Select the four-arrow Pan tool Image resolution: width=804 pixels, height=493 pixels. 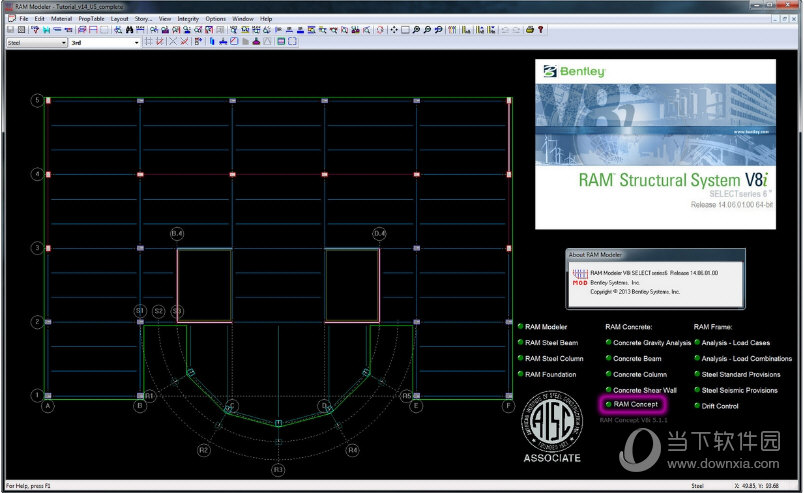pos(394,30)
